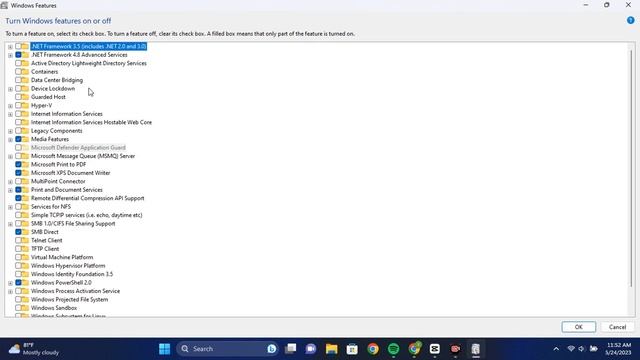Viewport: 640px width, 360px height.
Task: Open File Explorer from the taskbar
Action: click(331, 349)
